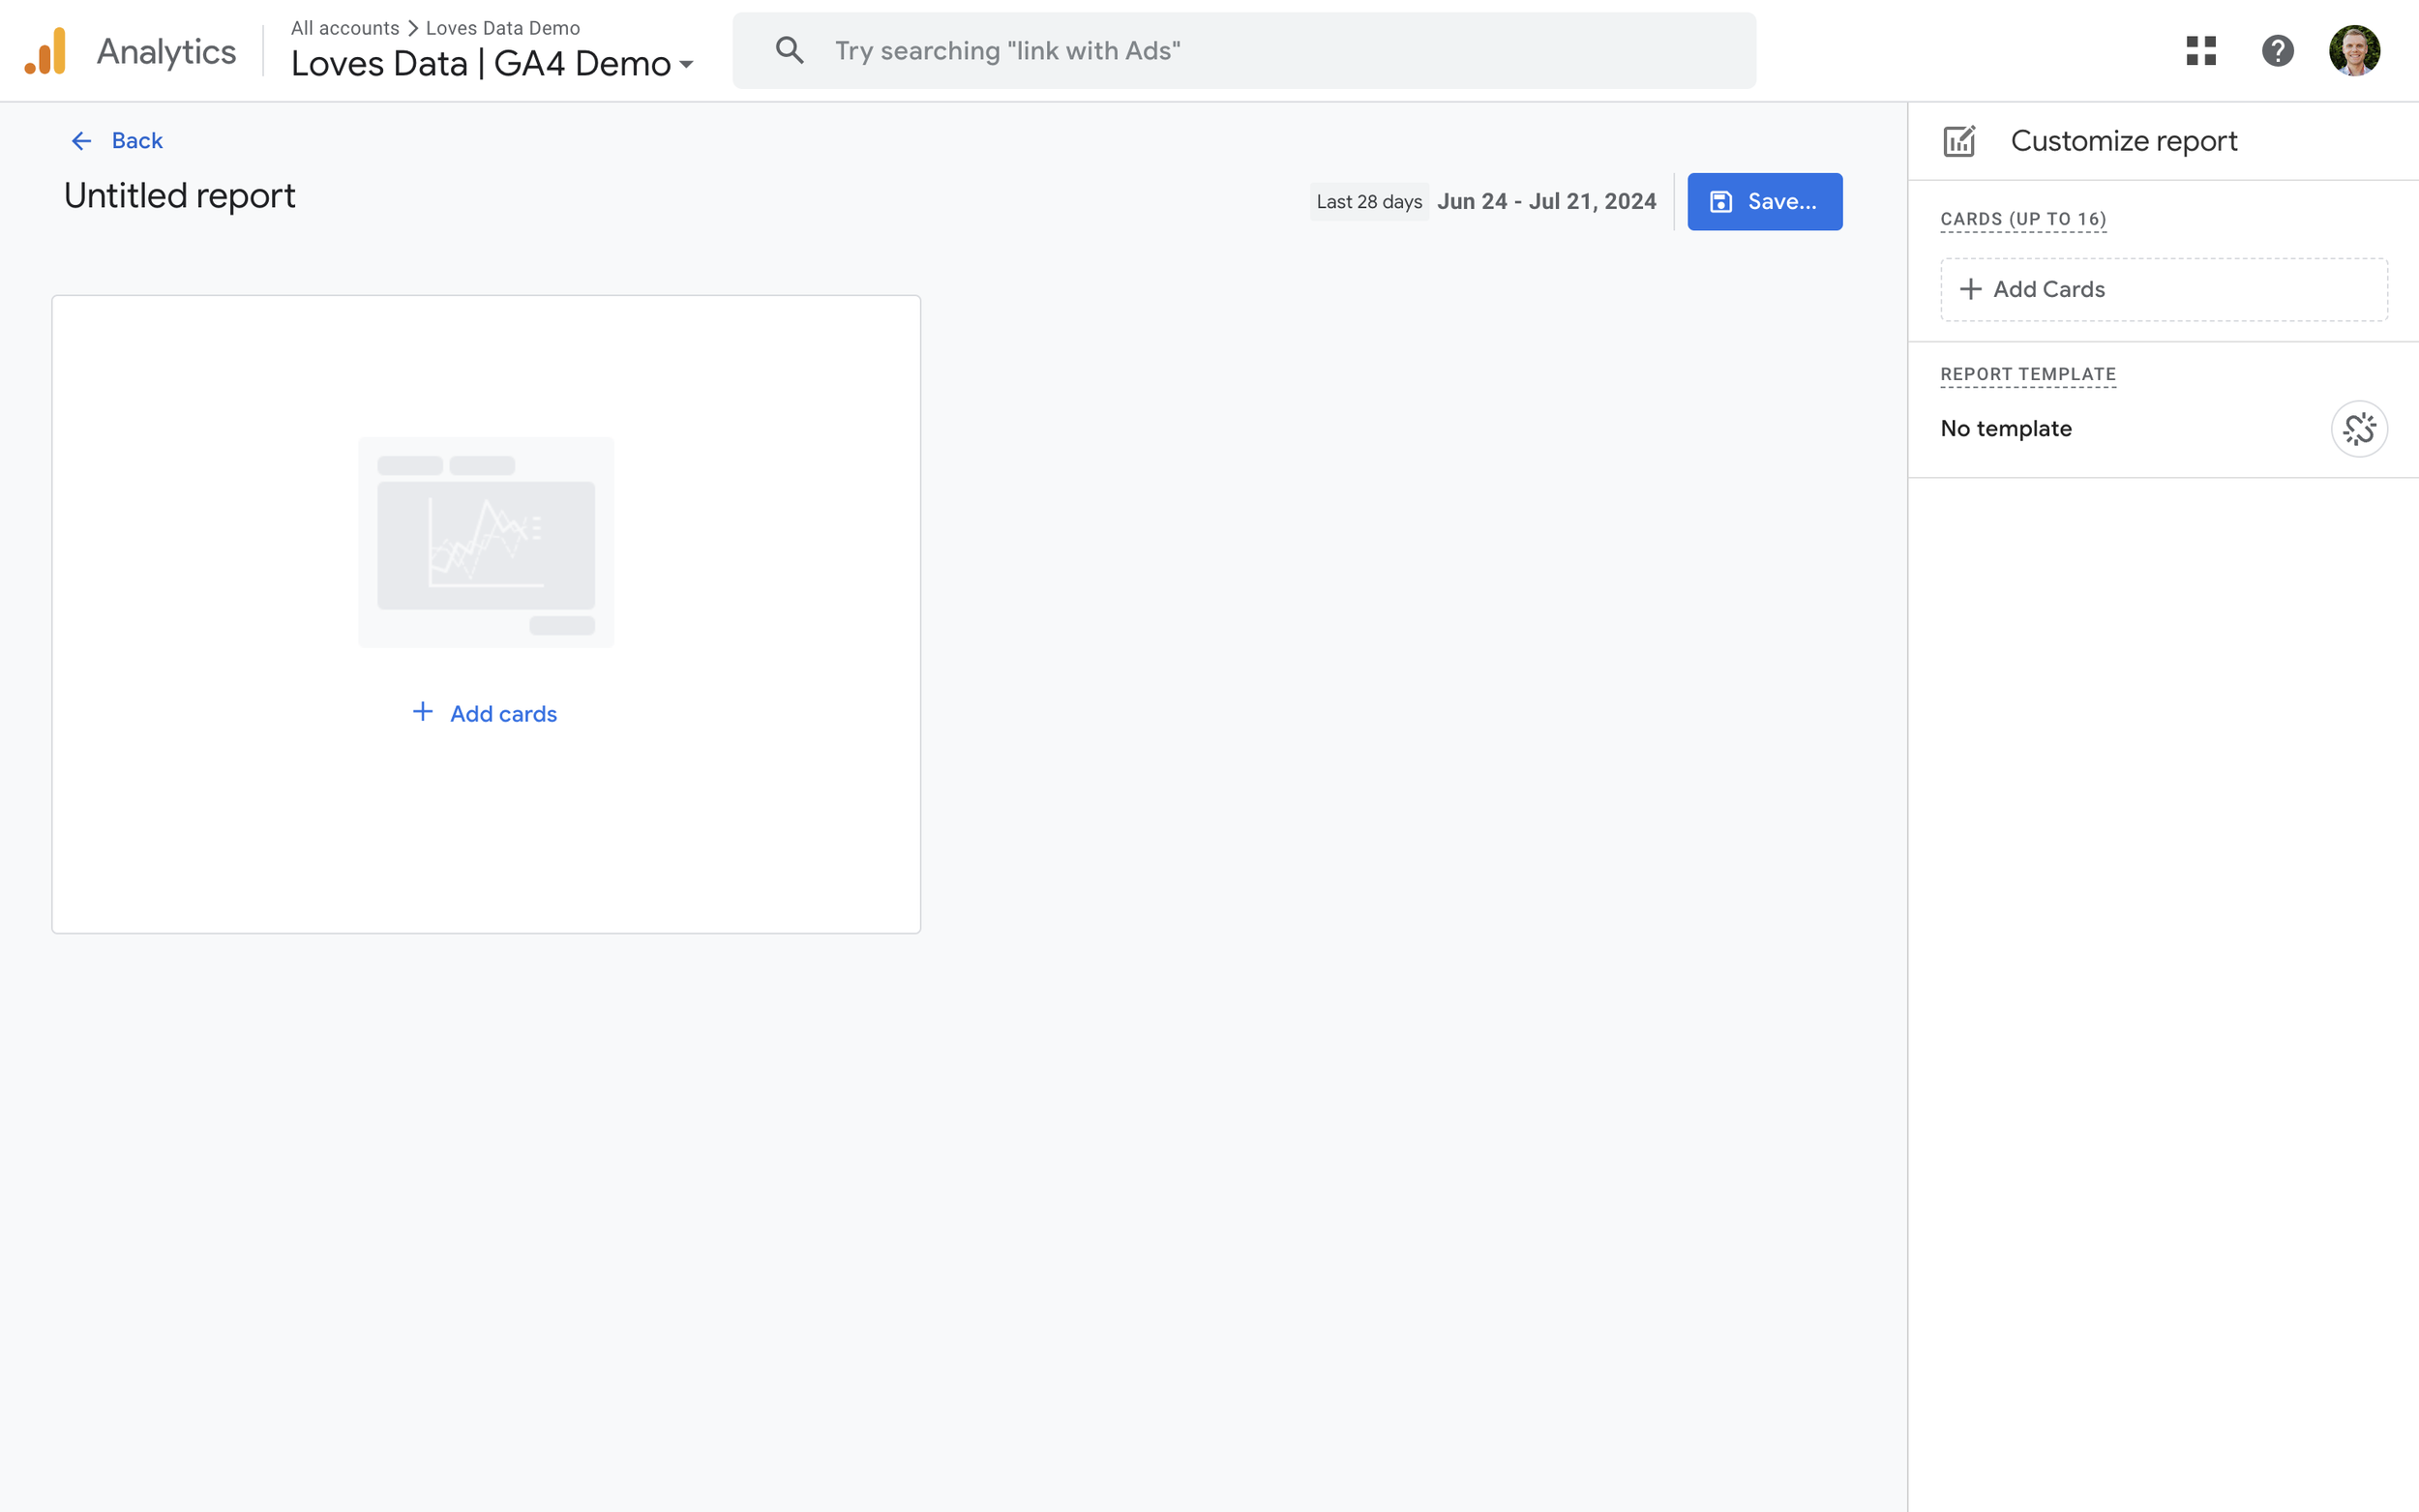Click plus icon beside Add cards
The width and height of the screenshot is (2419, 1512).
[x=423, y=712]
